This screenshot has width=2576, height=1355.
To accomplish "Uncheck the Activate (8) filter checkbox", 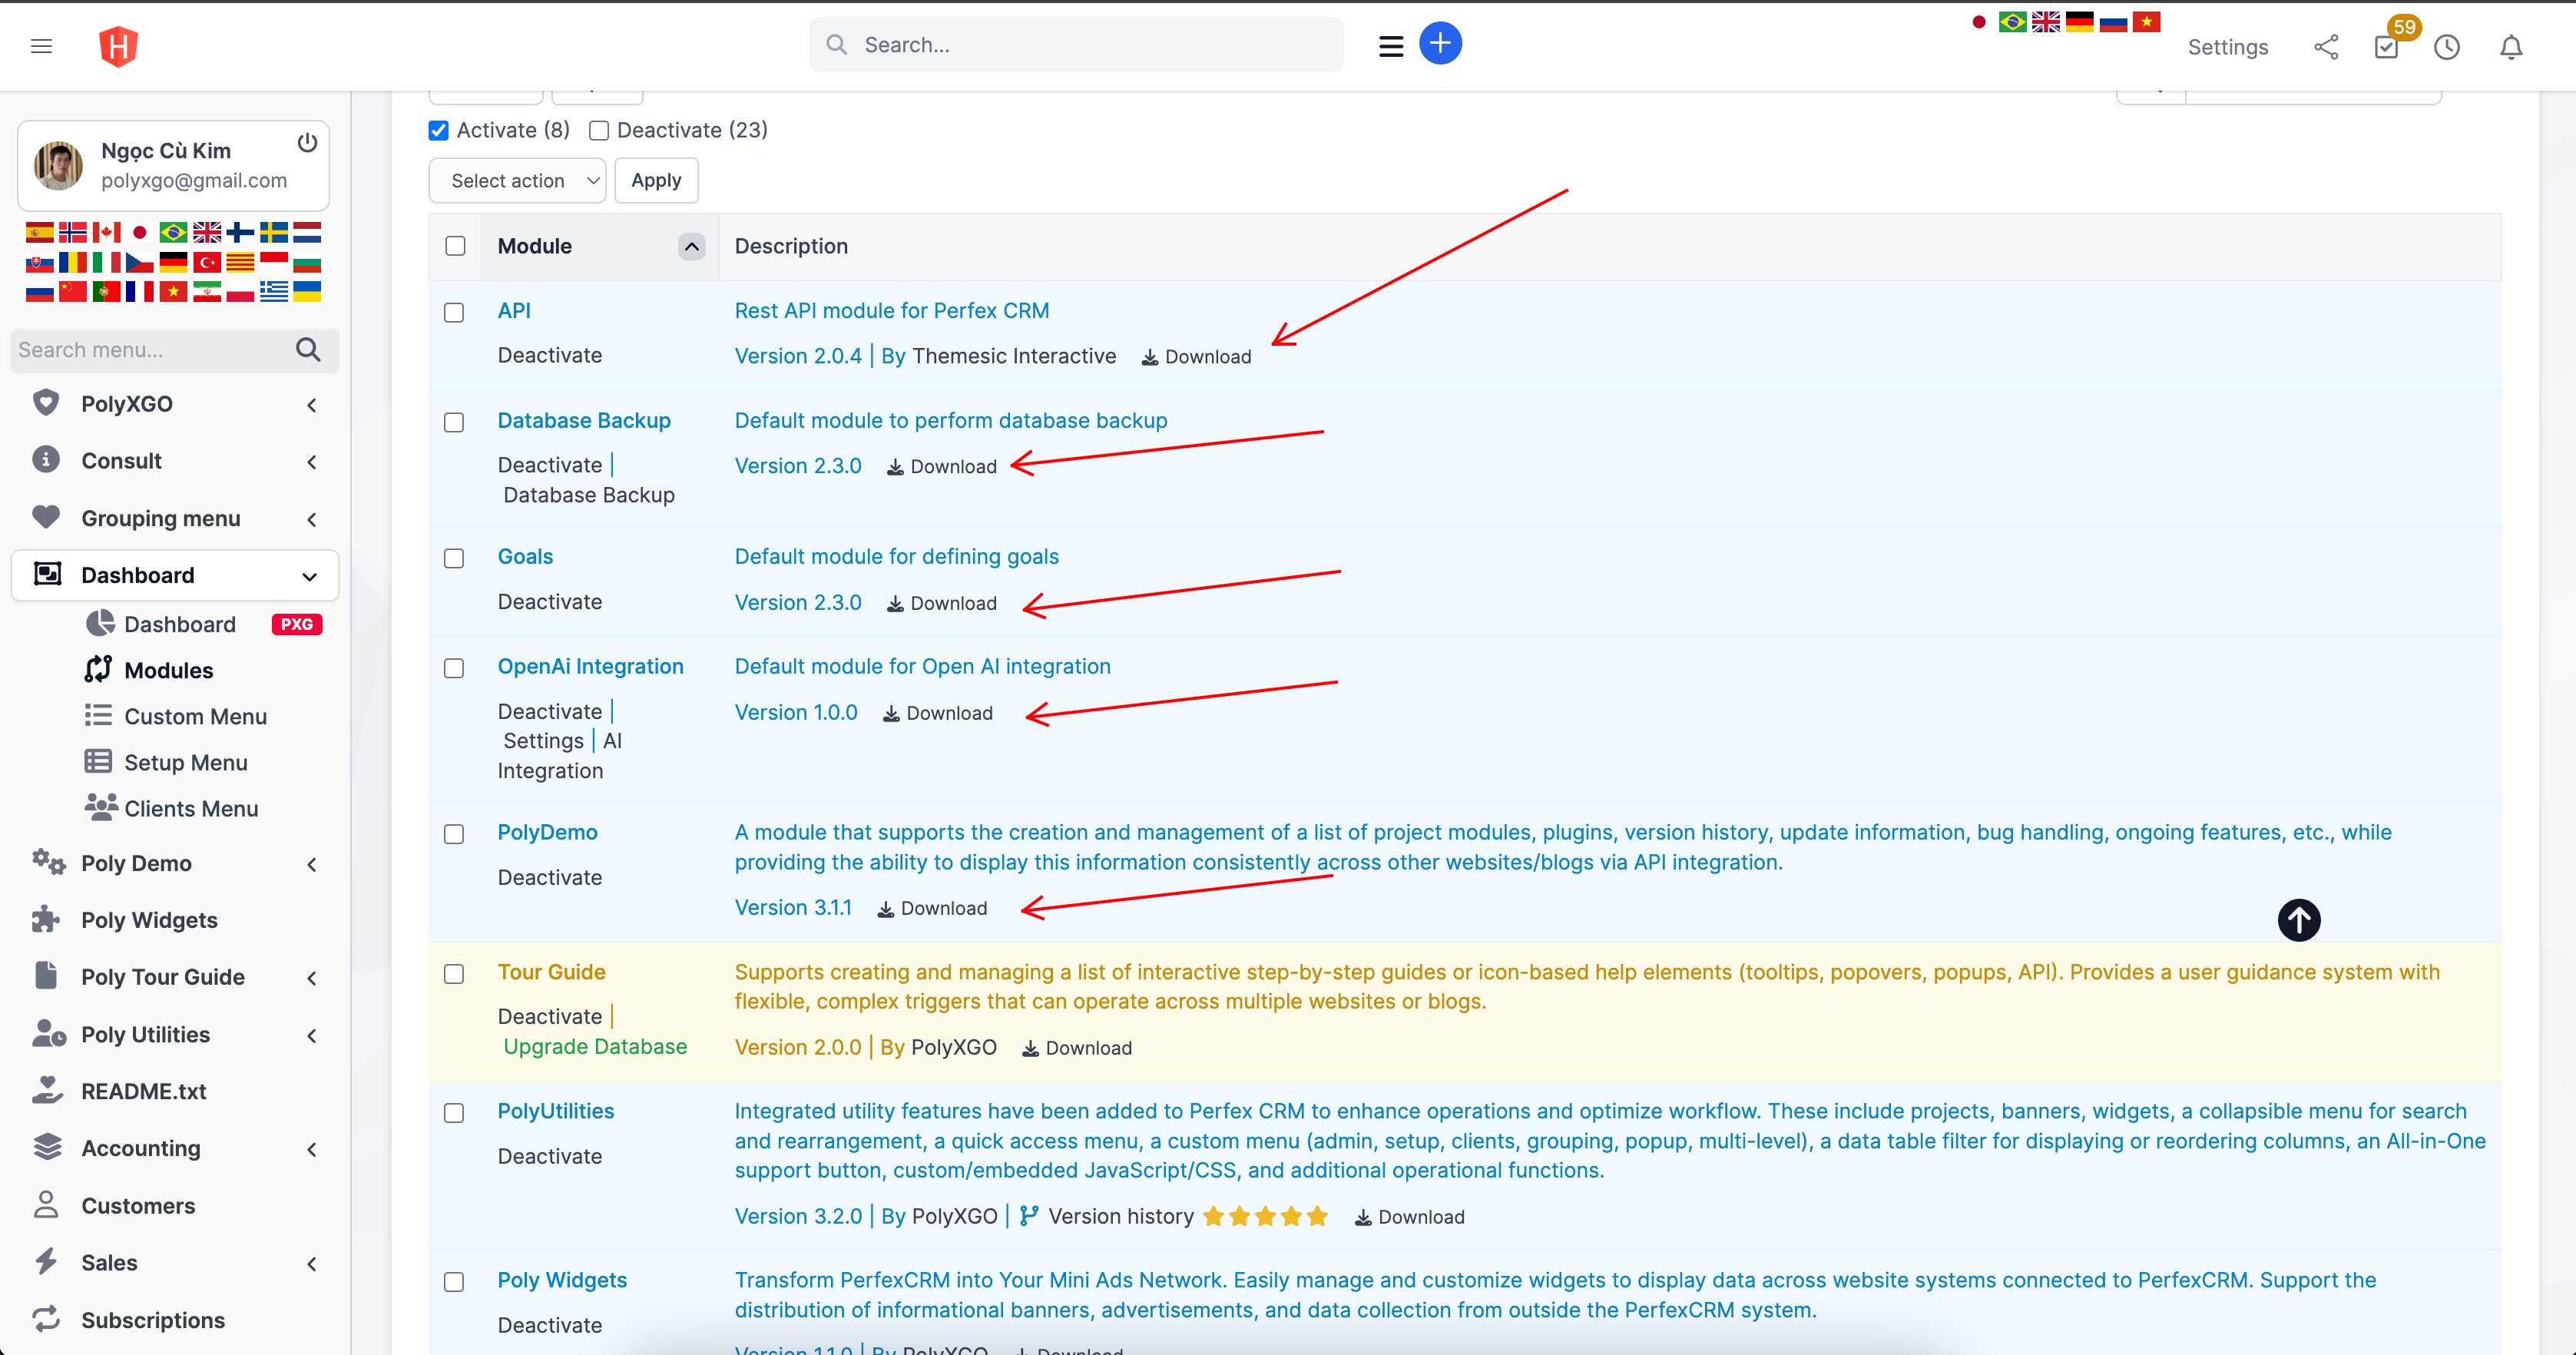I will [x=438, y=131].
